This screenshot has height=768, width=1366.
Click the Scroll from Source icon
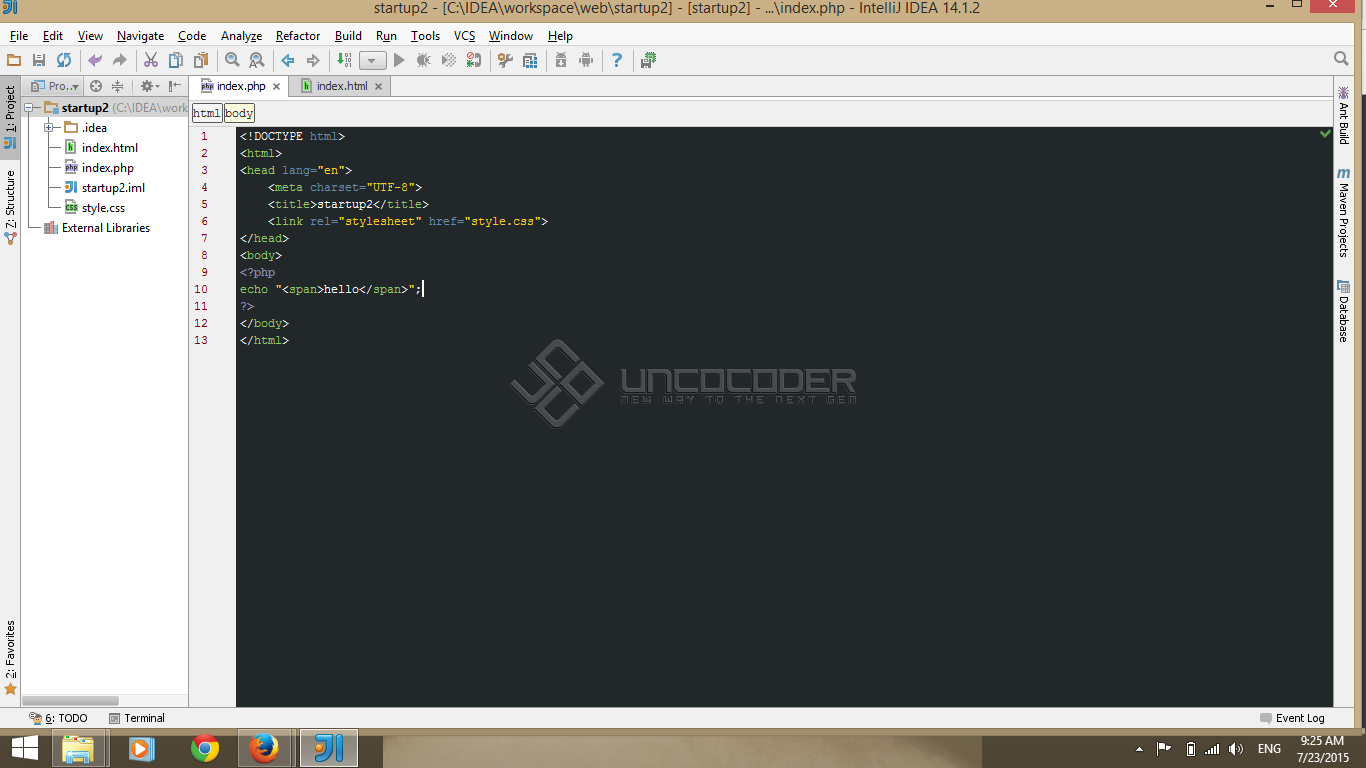[96, 86]
